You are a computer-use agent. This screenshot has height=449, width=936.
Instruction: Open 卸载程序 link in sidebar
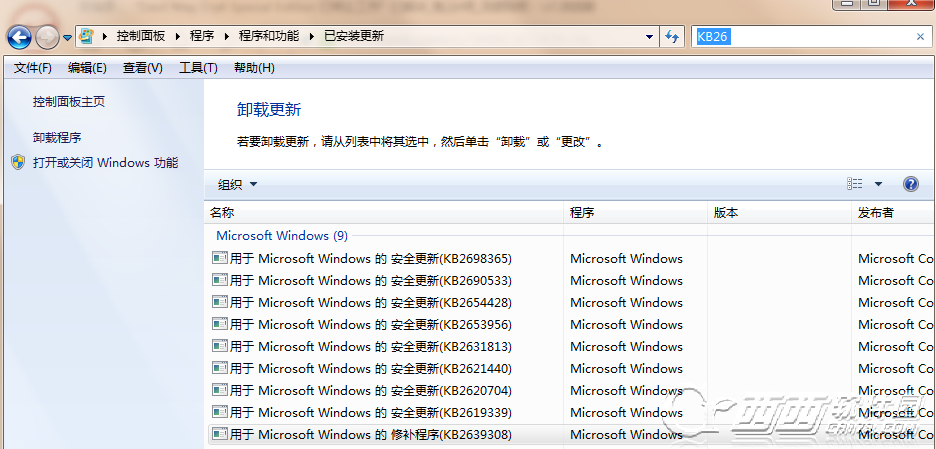point(57,138)
